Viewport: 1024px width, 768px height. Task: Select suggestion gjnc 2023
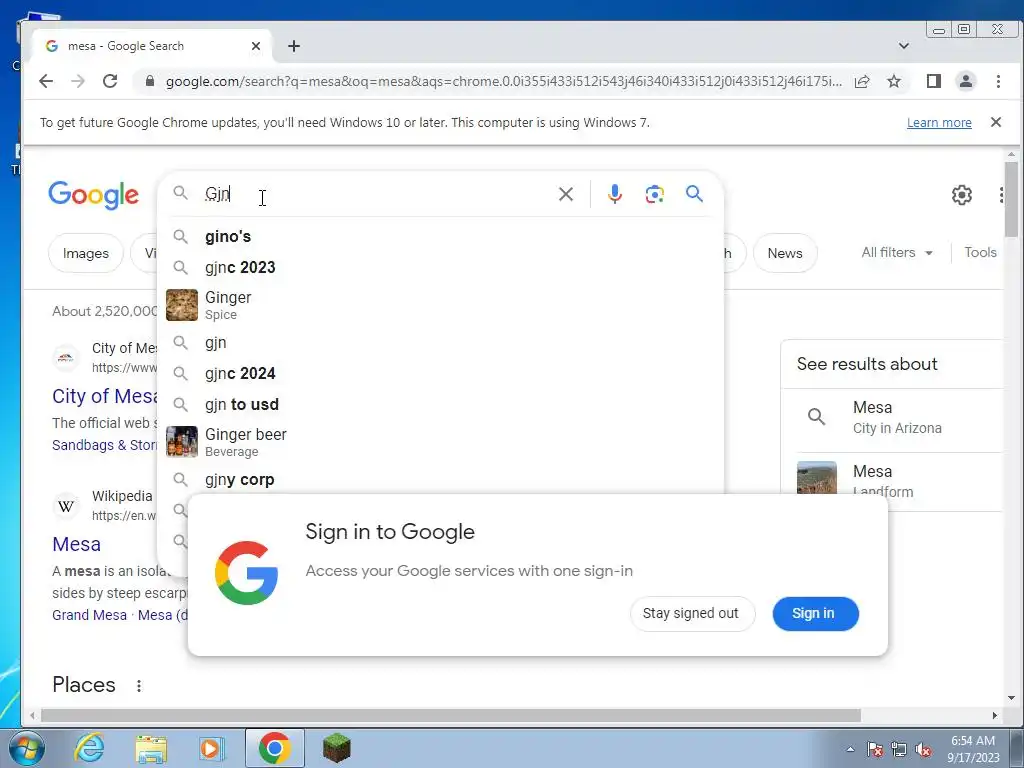tap(441, 267)
